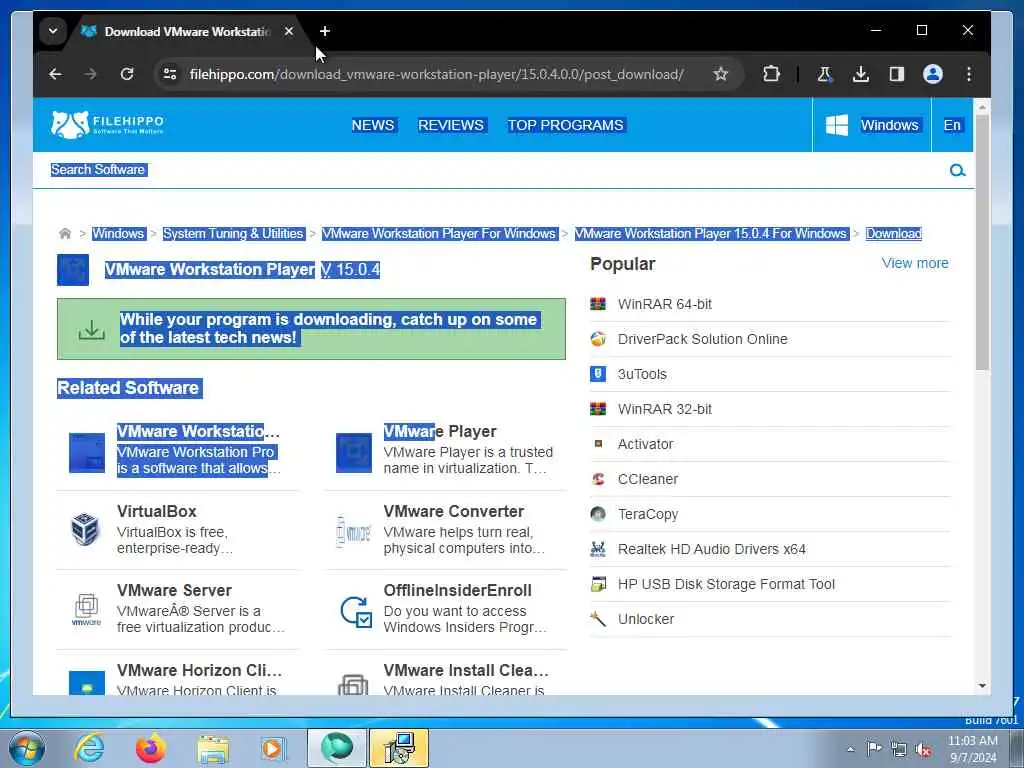1024x768 pixels.
Task: Open the tab search dropdown arrow
Action: (53, 31)
